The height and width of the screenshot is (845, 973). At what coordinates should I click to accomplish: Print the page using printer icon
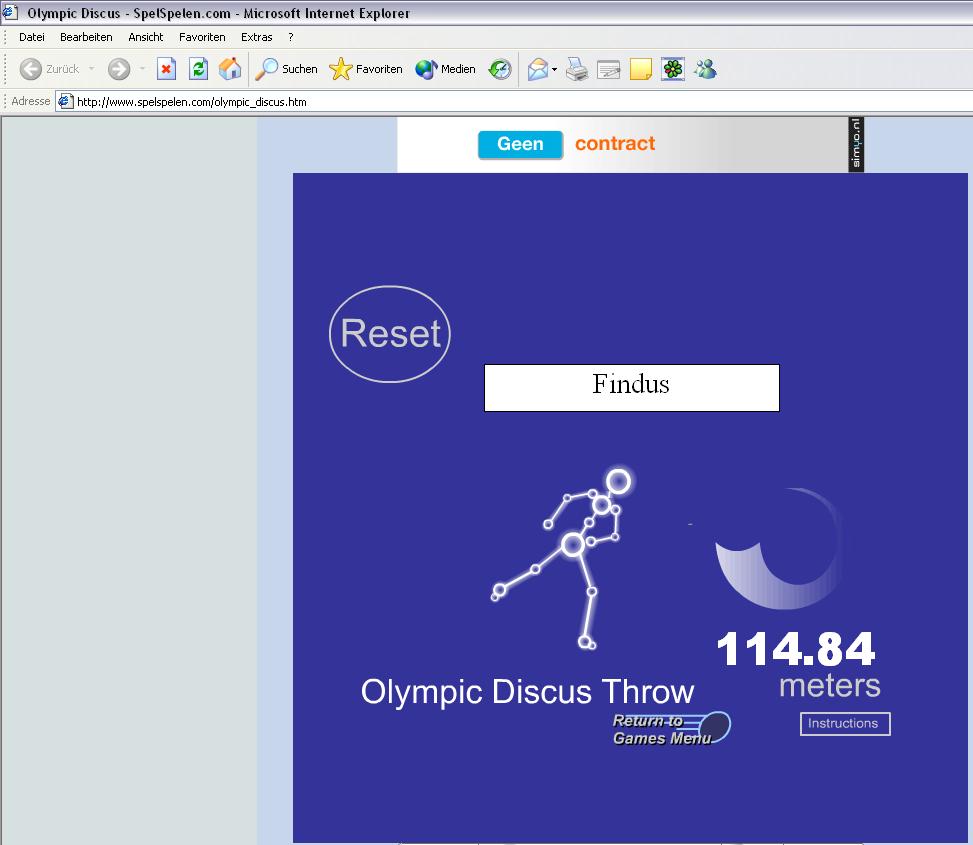click(577, 69)
